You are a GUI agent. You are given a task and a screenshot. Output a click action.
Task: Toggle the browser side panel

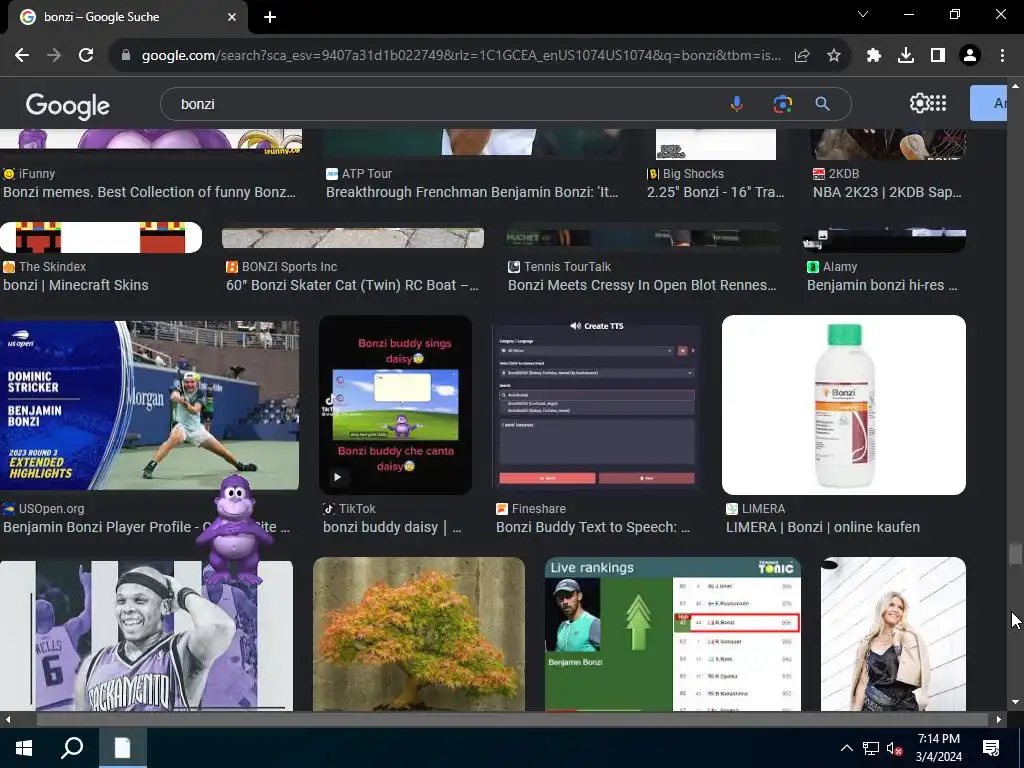(x=938, y=56)
